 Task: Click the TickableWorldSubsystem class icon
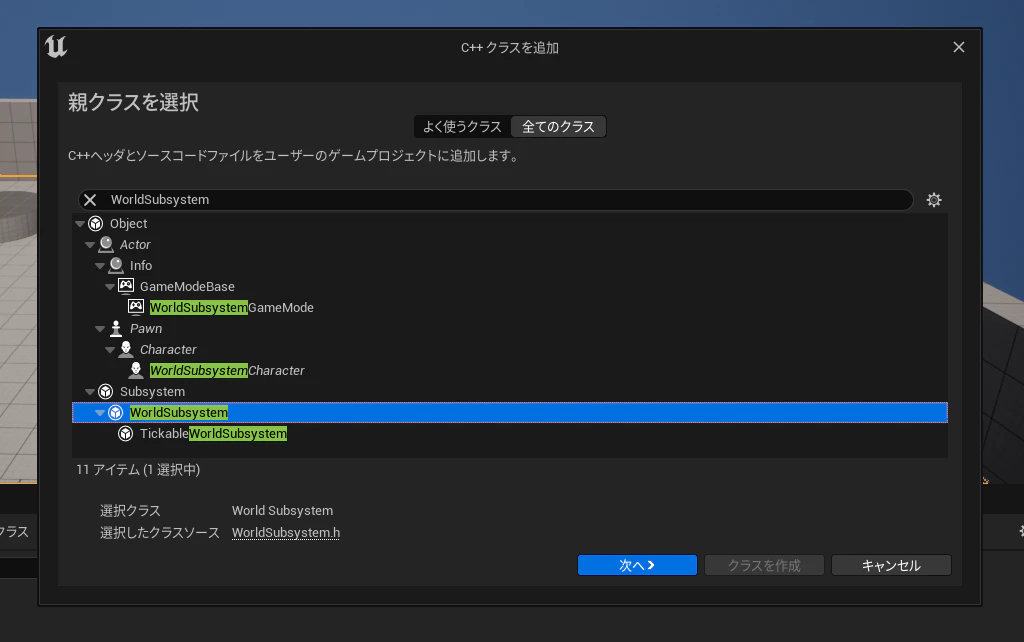tap(125, 434)
